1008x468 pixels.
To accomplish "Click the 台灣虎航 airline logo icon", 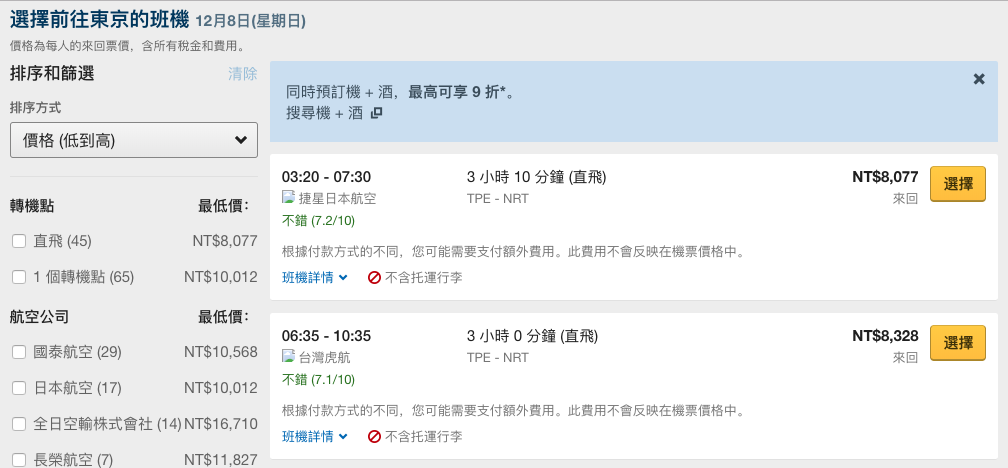I will coord(289,356).
